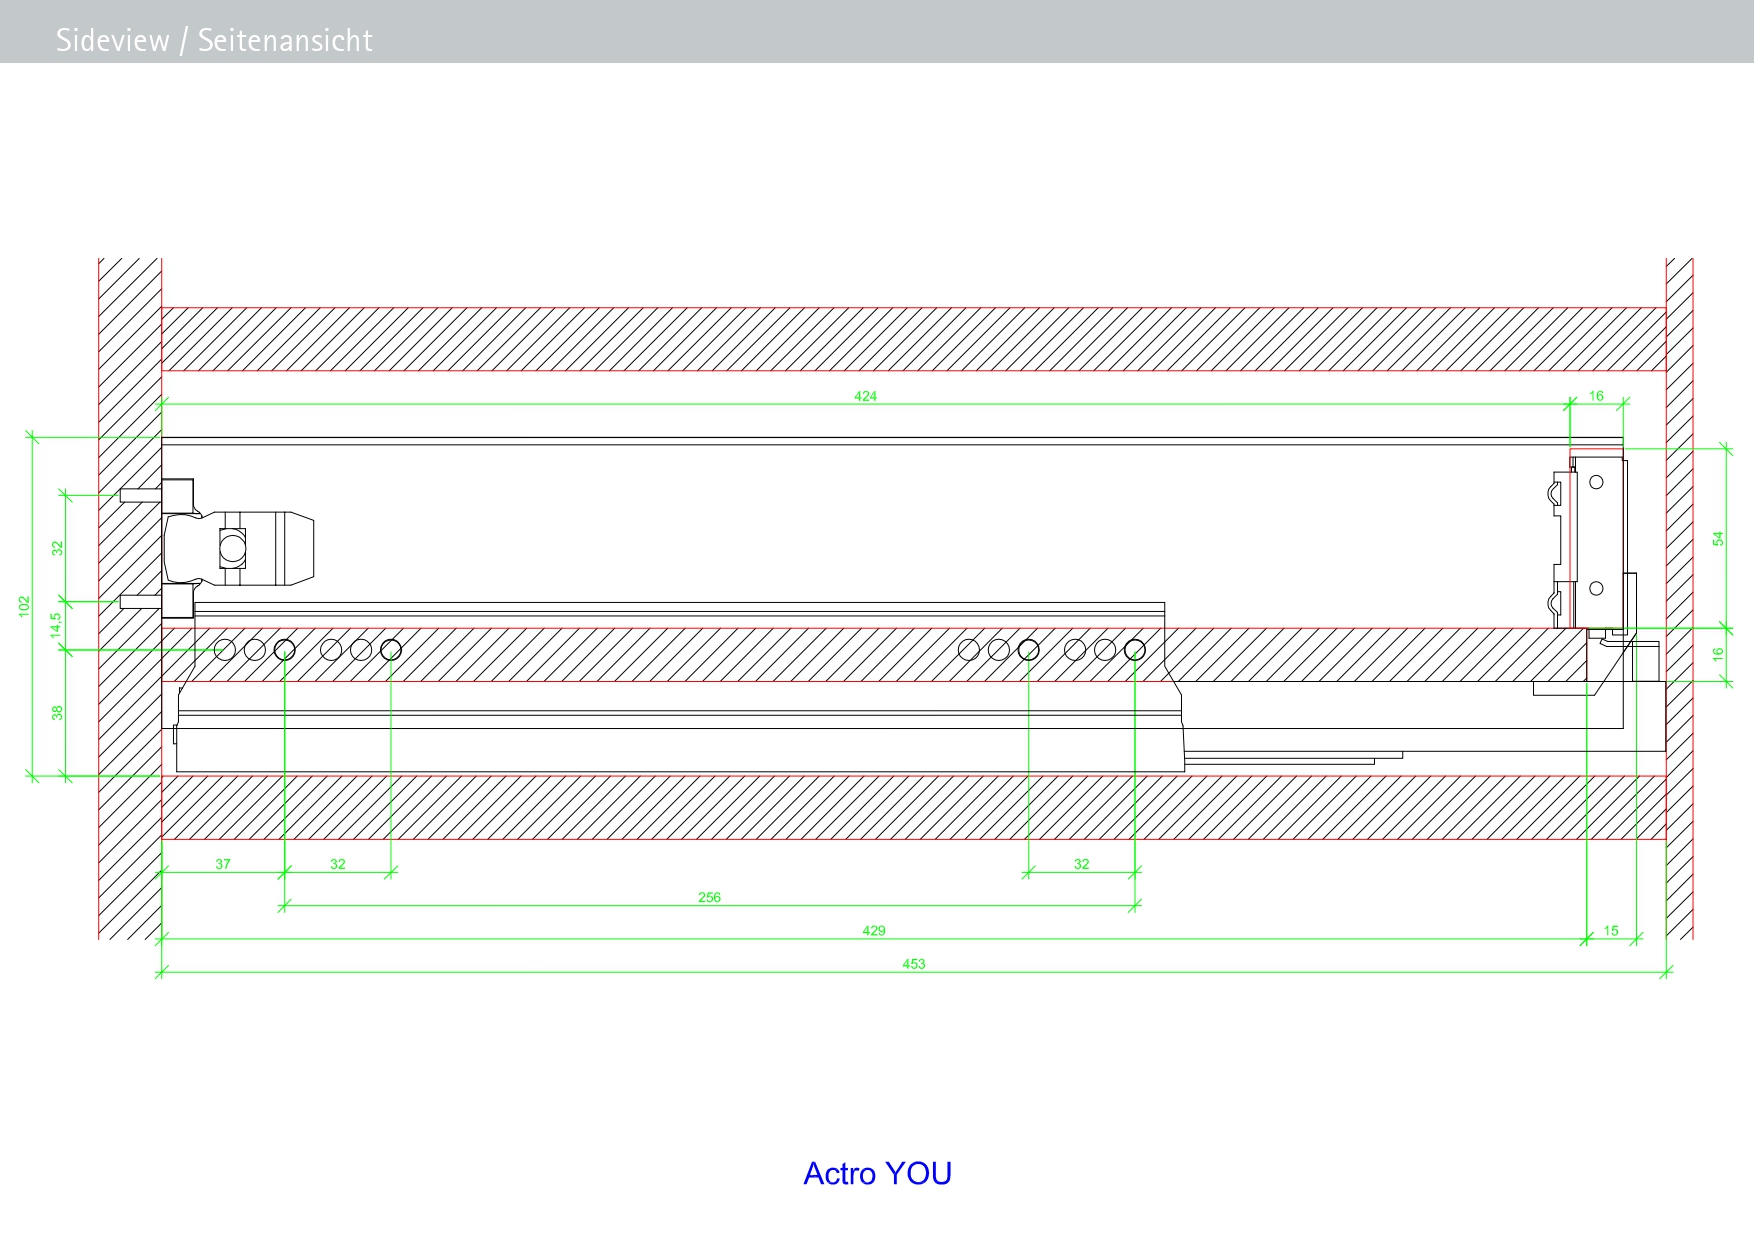1754x1241 pixels.
Task: Select the 54 dimension on right side
Action: (x=1718, y=538)
